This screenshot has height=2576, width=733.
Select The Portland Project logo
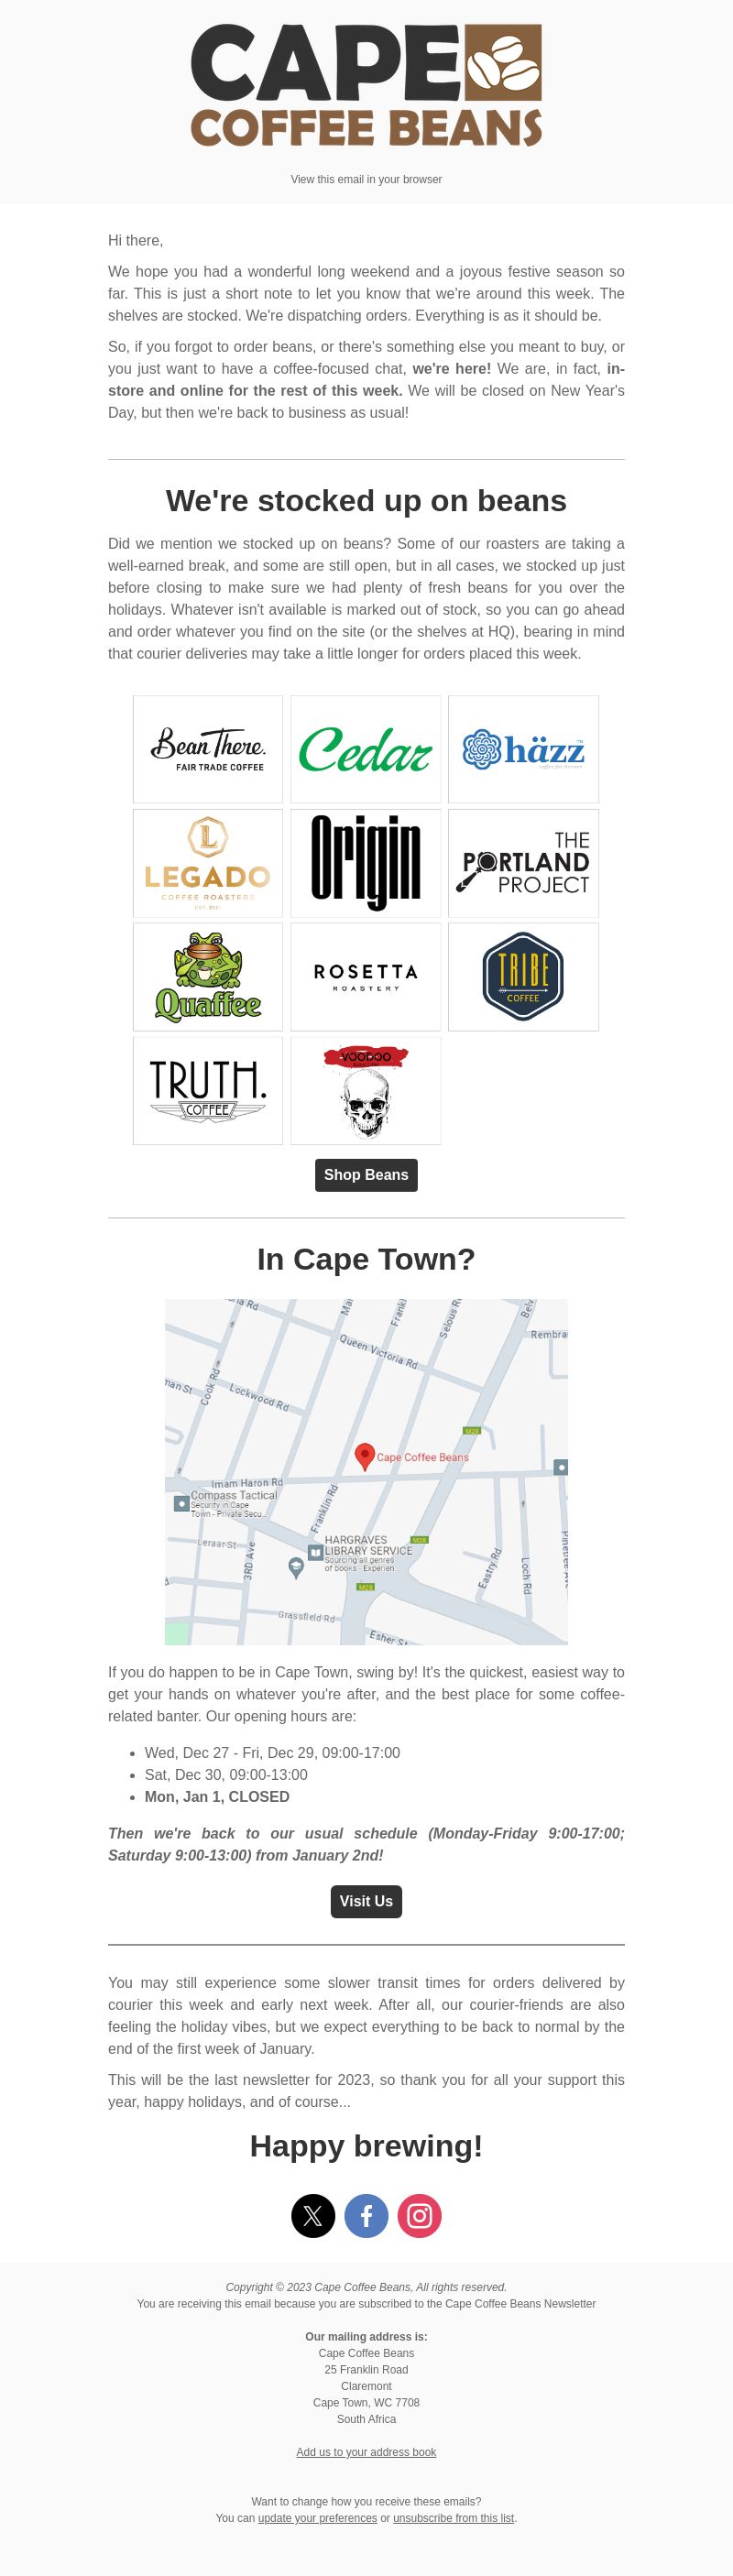pos(523,863)
